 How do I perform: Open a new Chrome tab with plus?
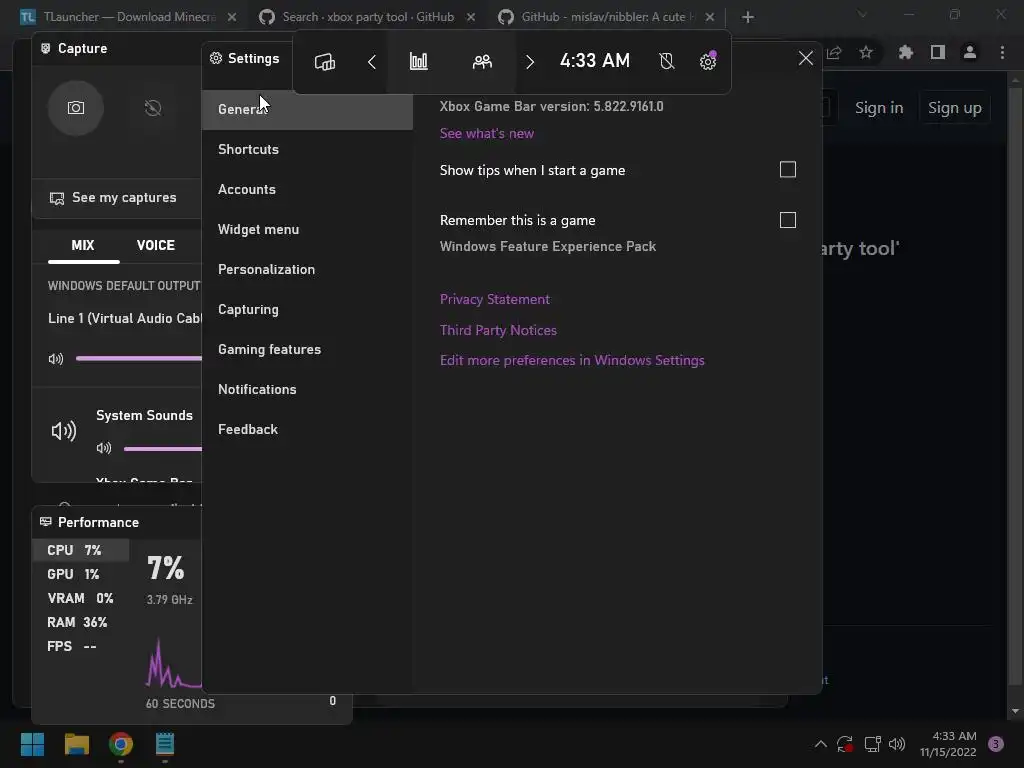coord(748,17)
